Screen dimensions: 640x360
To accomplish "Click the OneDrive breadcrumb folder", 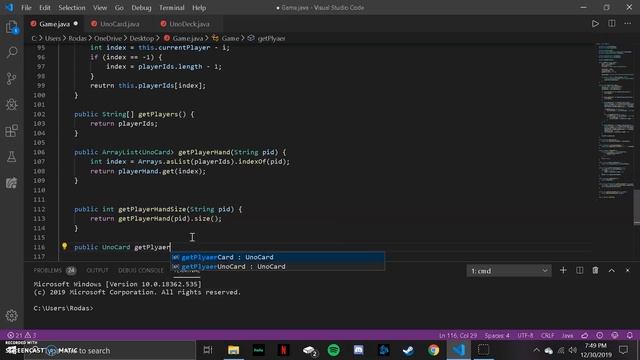I will 108,38.
